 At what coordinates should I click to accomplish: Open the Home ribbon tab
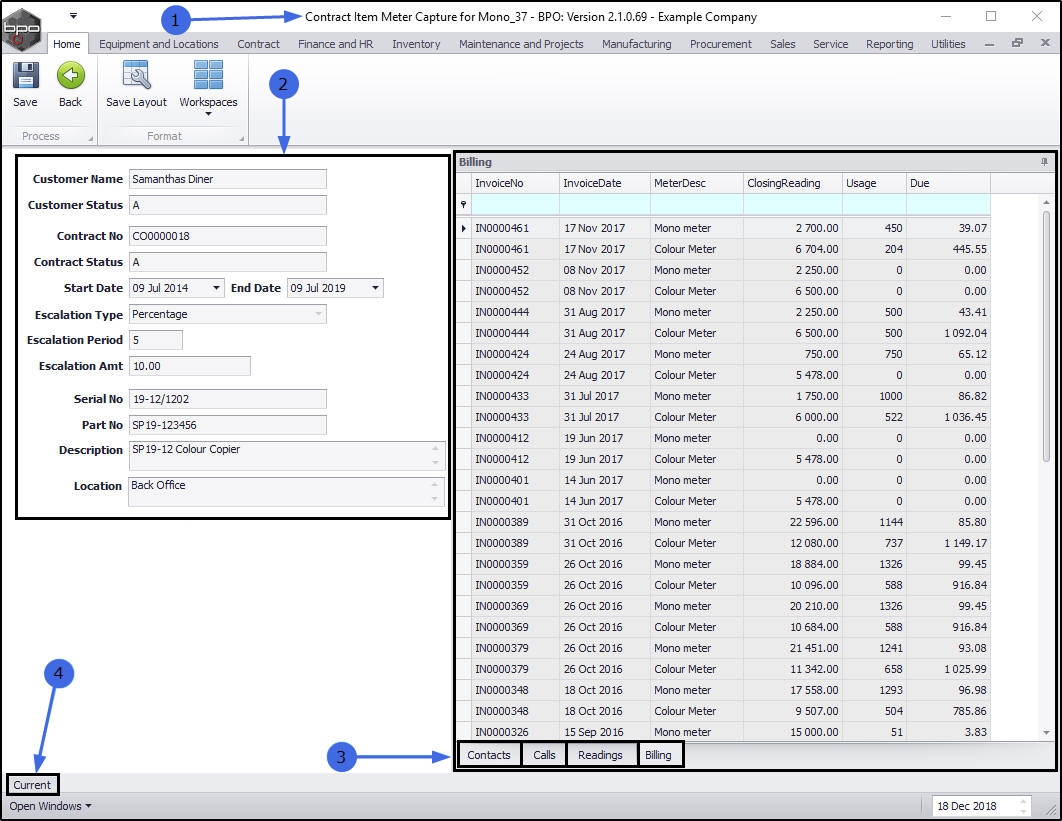point(66,44)
